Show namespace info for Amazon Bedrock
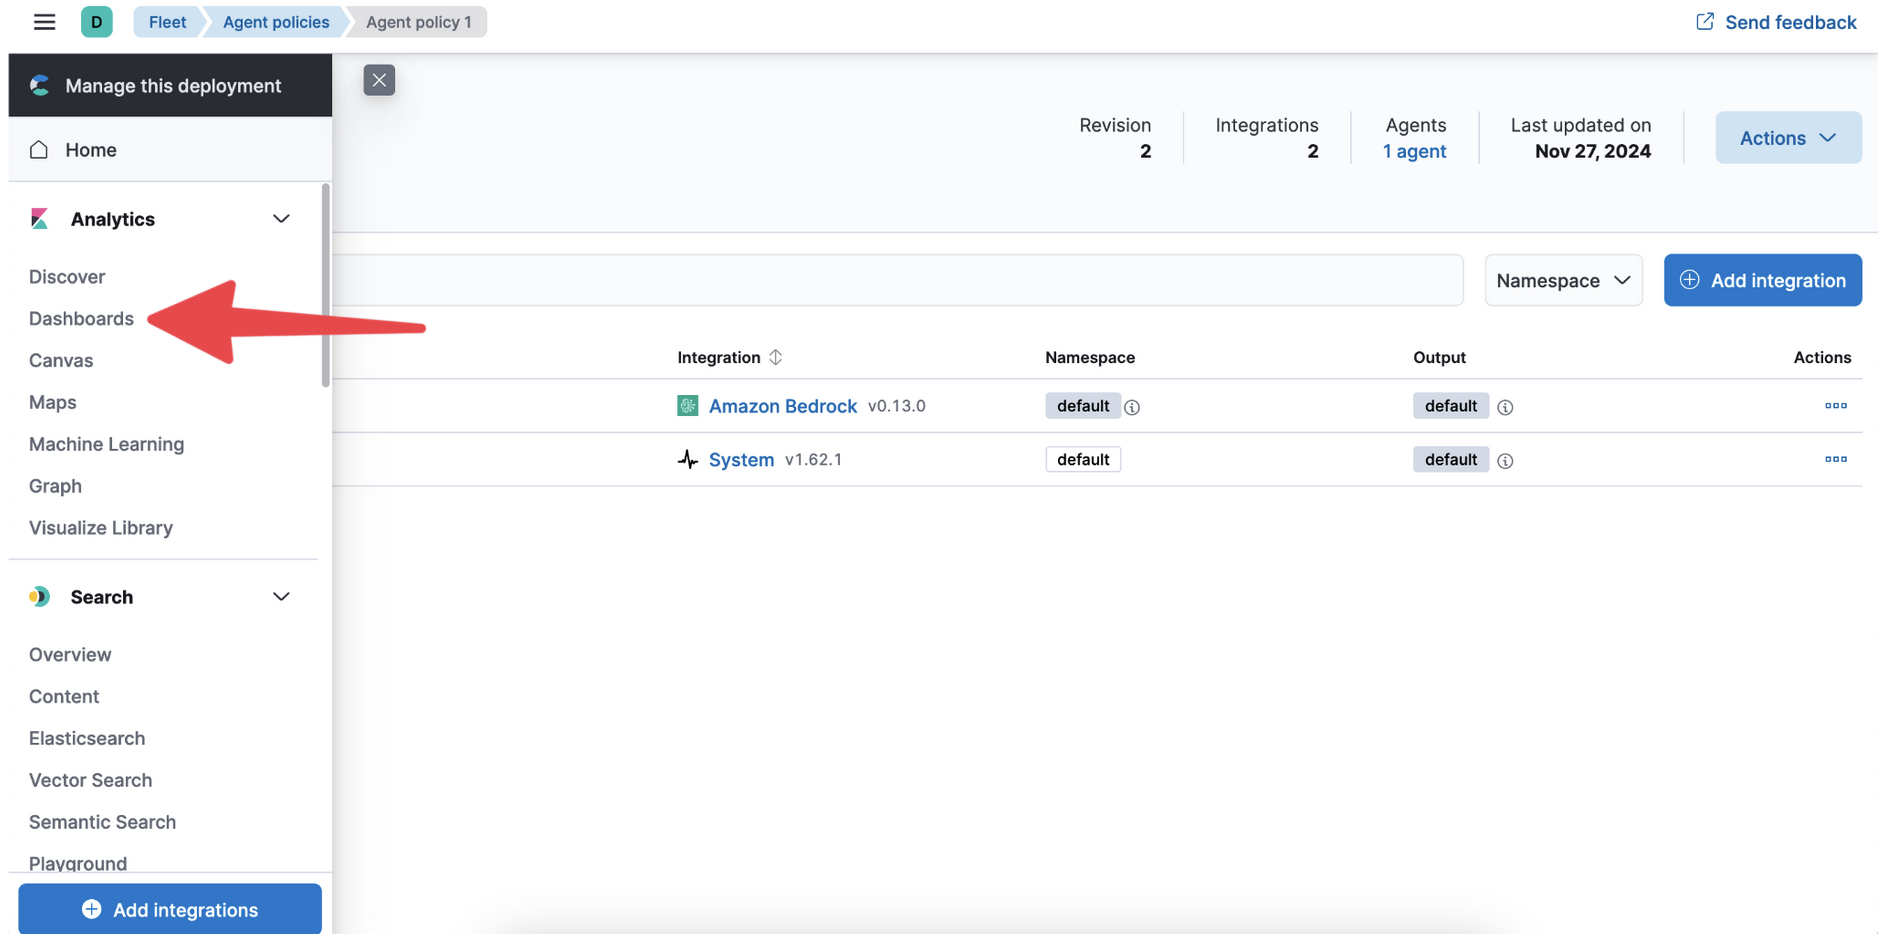1898x934 pixels. [1132, 407]
